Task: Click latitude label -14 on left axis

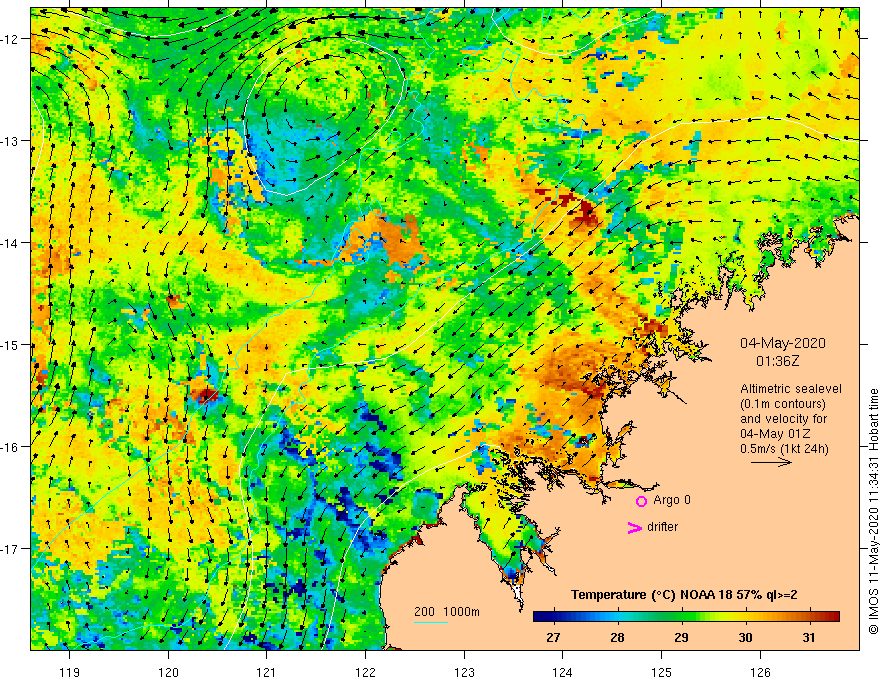Action: click(x=11, y=243)
